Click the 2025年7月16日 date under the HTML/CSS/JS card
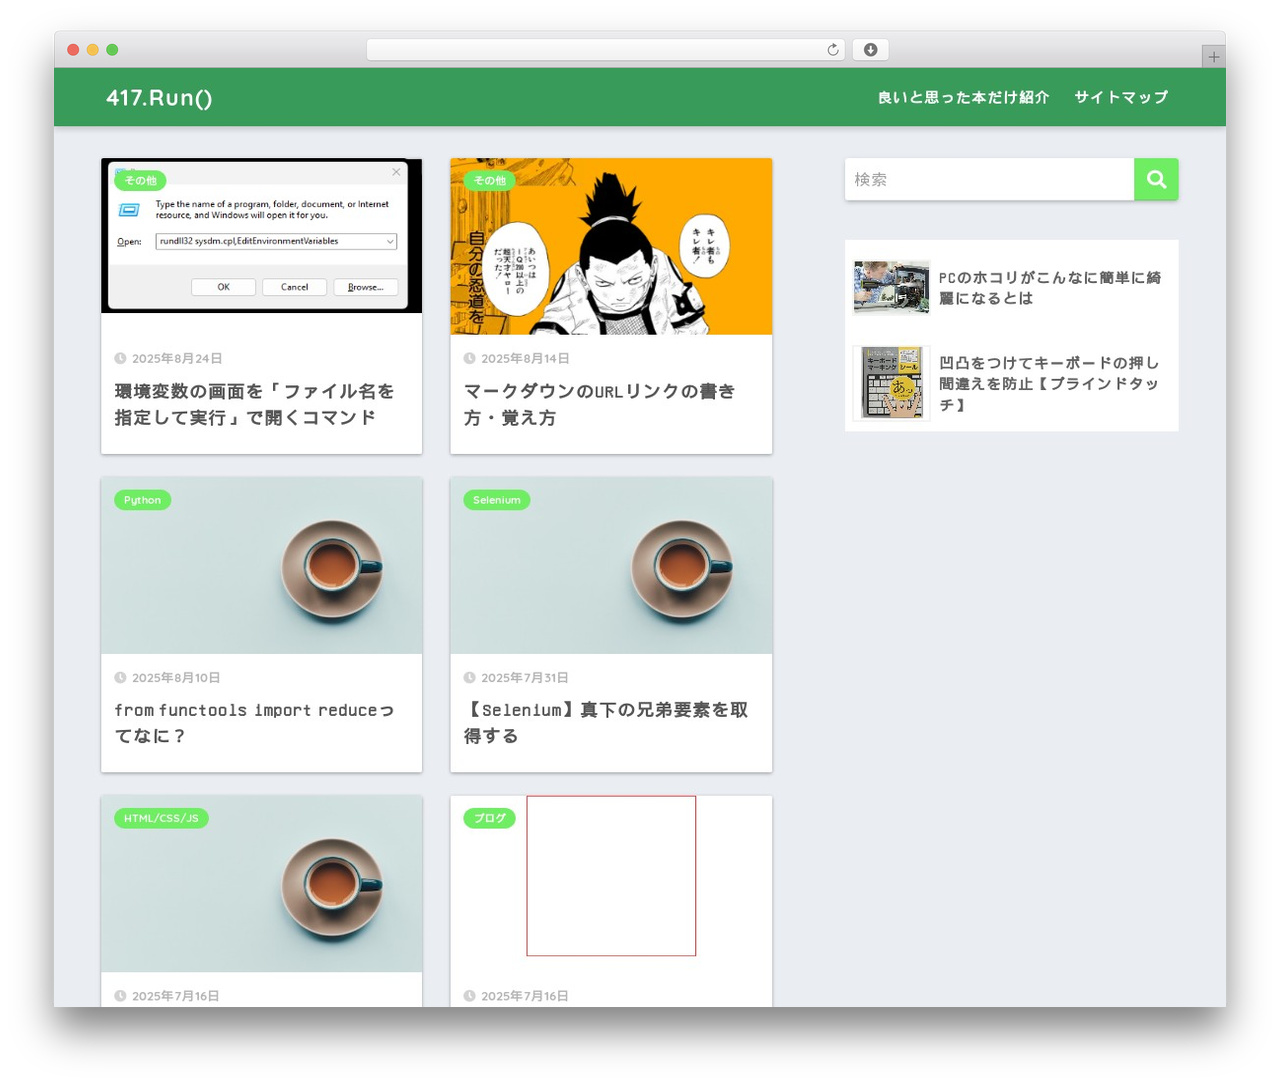The height and width of the screenshot is (1084, 1280). [176, 996]
